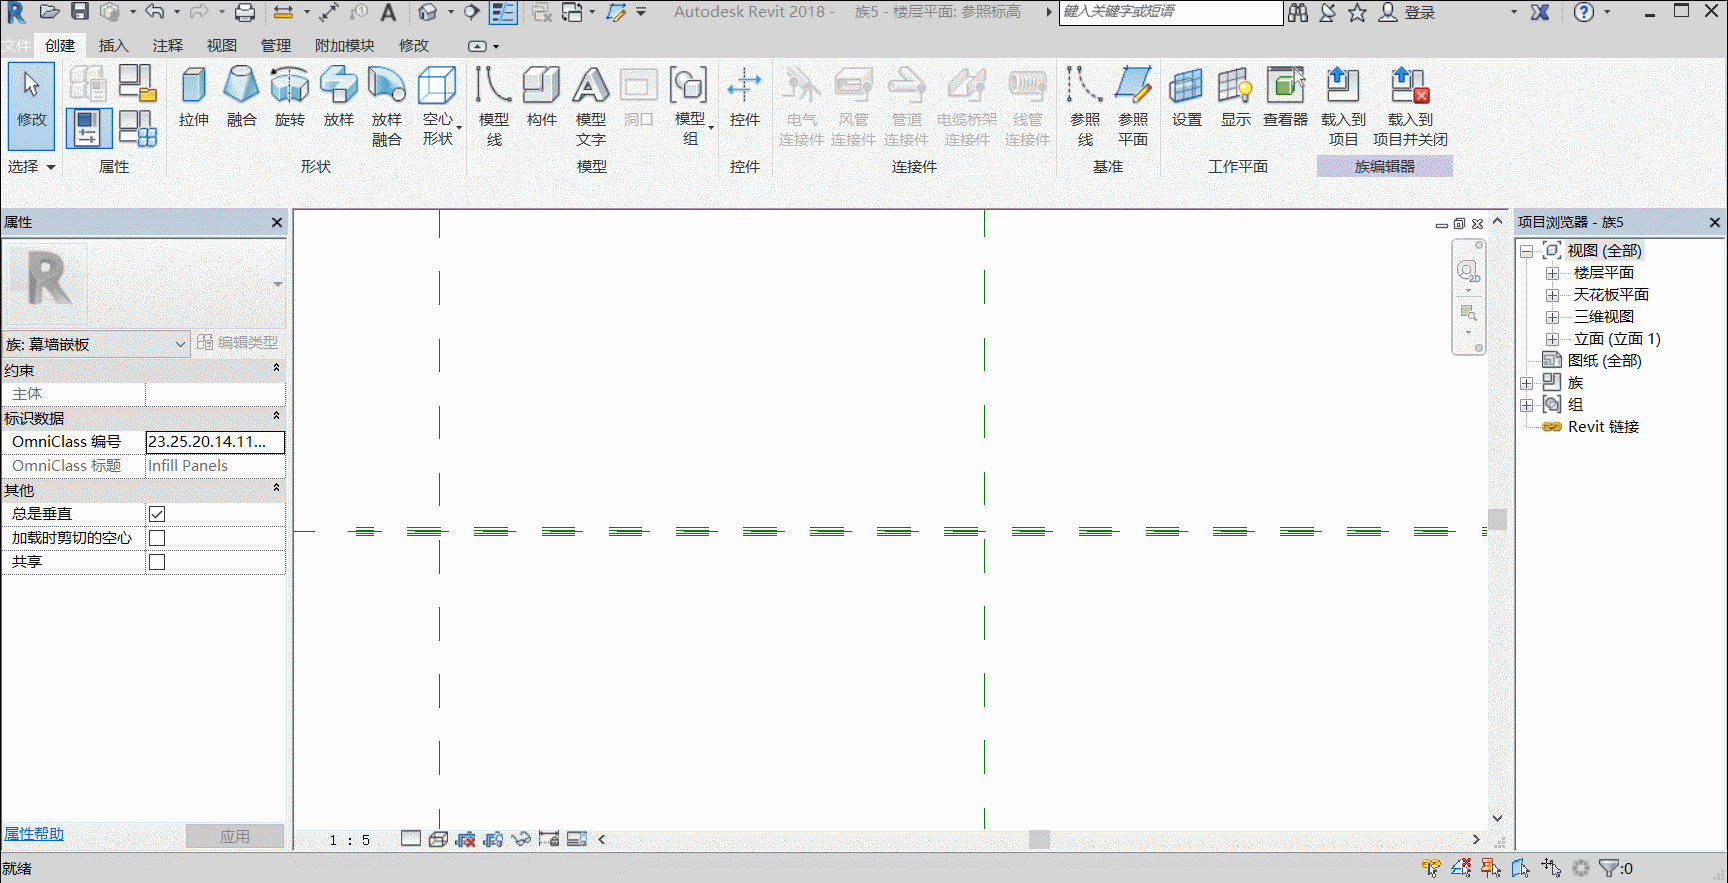The width and height of the screenshot is (1728, 883).
Task: Toggle the 总是垂直 checkbox
Action: point(157,514)
